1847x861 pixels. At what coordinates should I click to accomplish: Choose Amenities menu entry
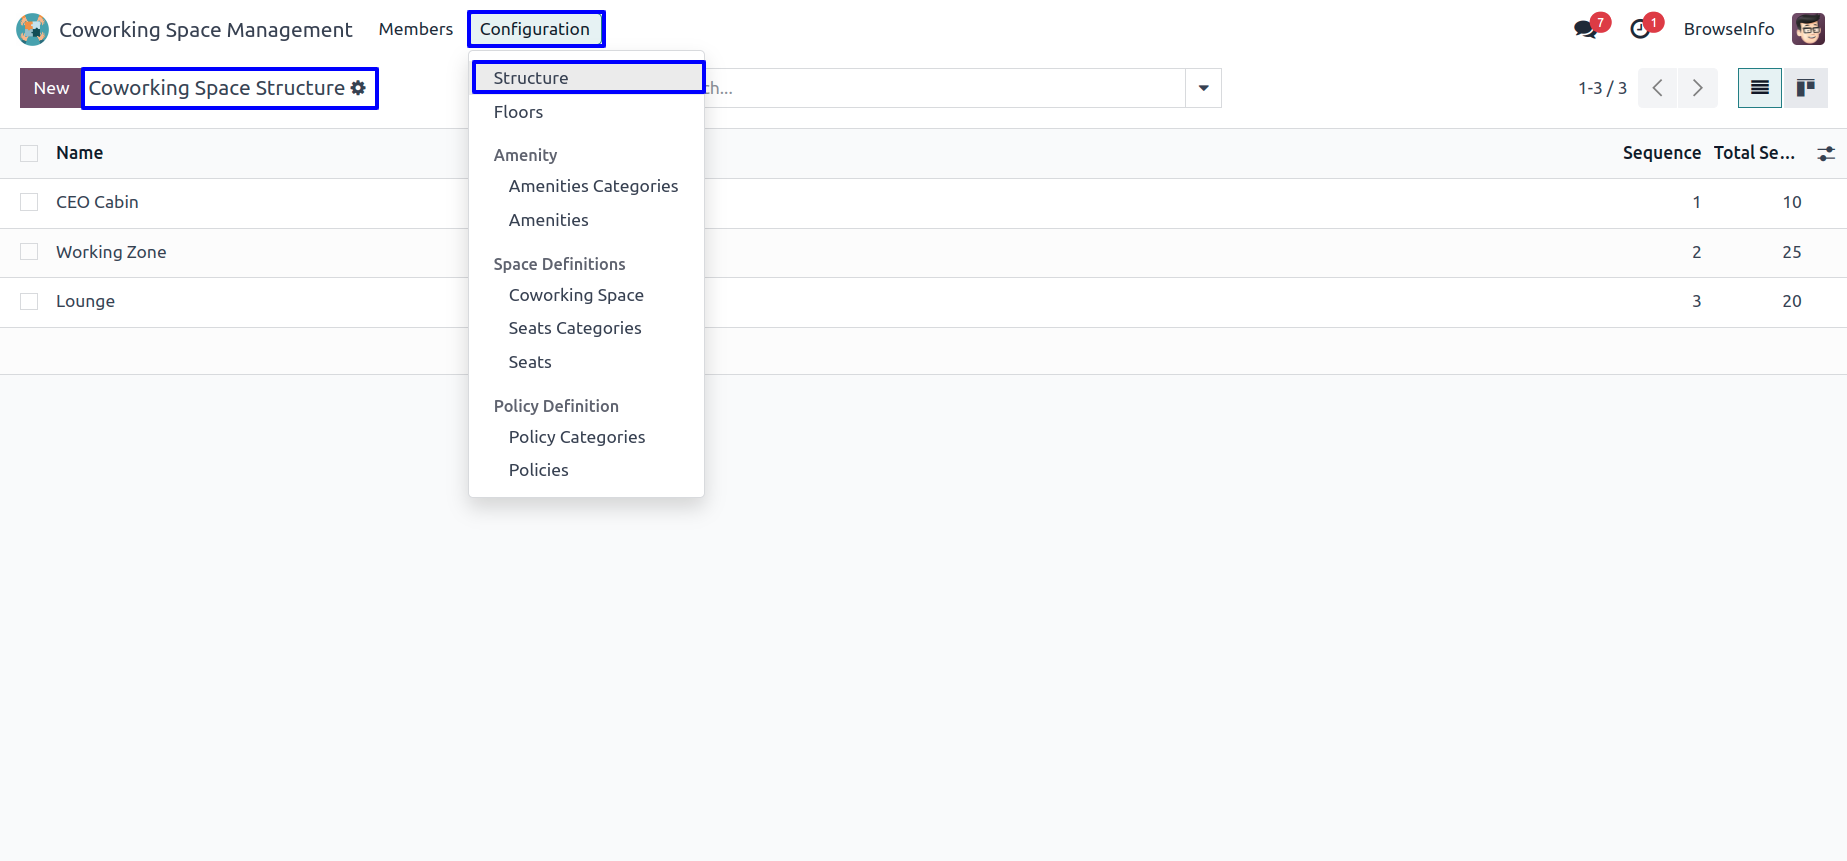[x=587, y=220]
